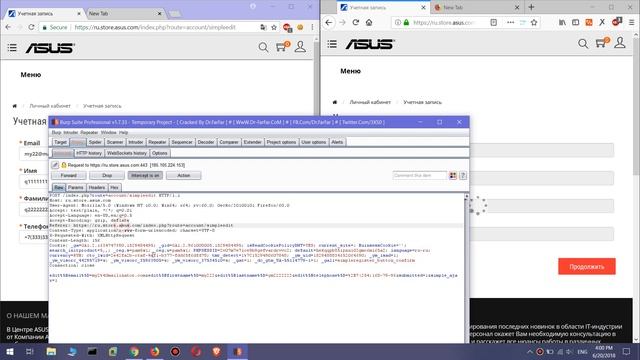Open Repeater menu in Burp menu bar
Screen dimensions: 640x360
click(x=89, y=133)
